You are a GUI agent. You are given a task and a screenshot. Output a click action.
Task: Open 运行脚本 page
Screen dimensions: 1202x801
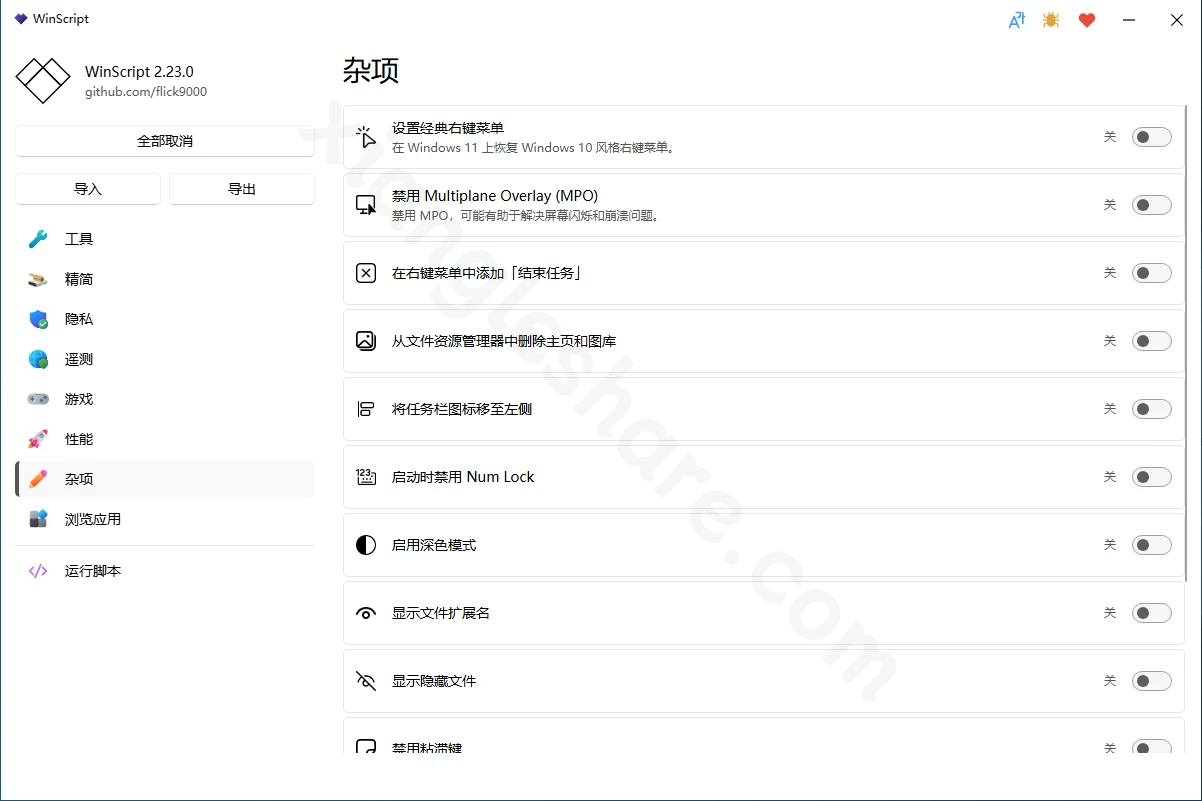pyautogui.click(x=165, y=571)
